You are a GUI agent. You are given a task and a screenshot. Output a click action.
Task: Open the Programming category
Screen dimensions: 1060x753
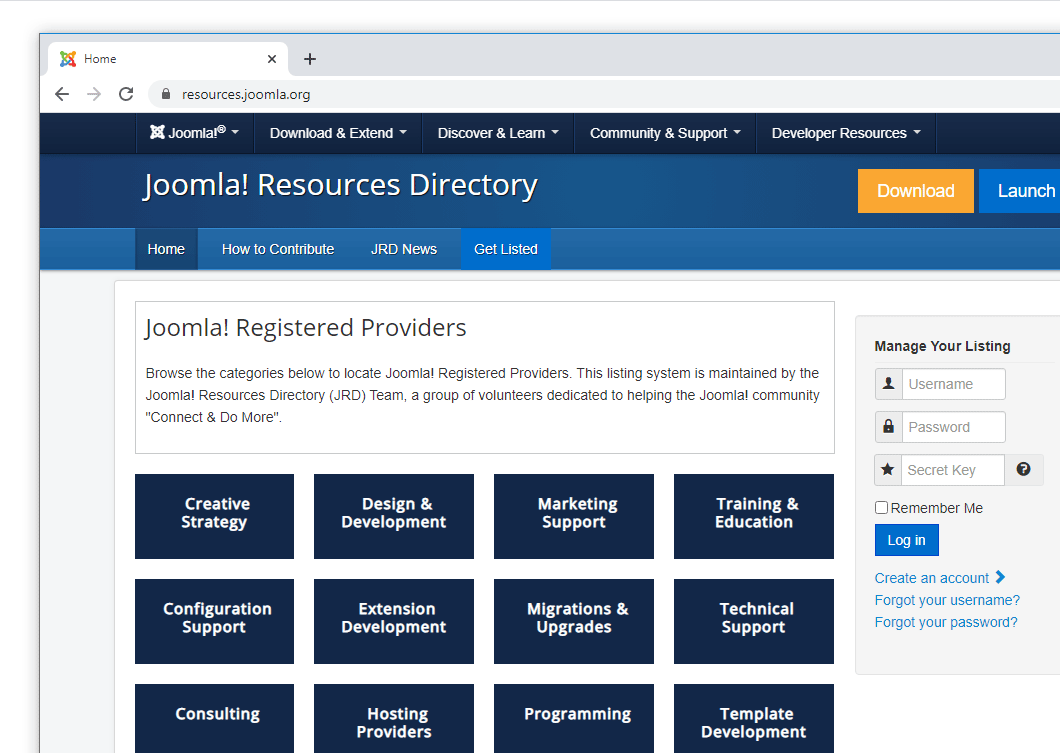(x=574, y=719)
